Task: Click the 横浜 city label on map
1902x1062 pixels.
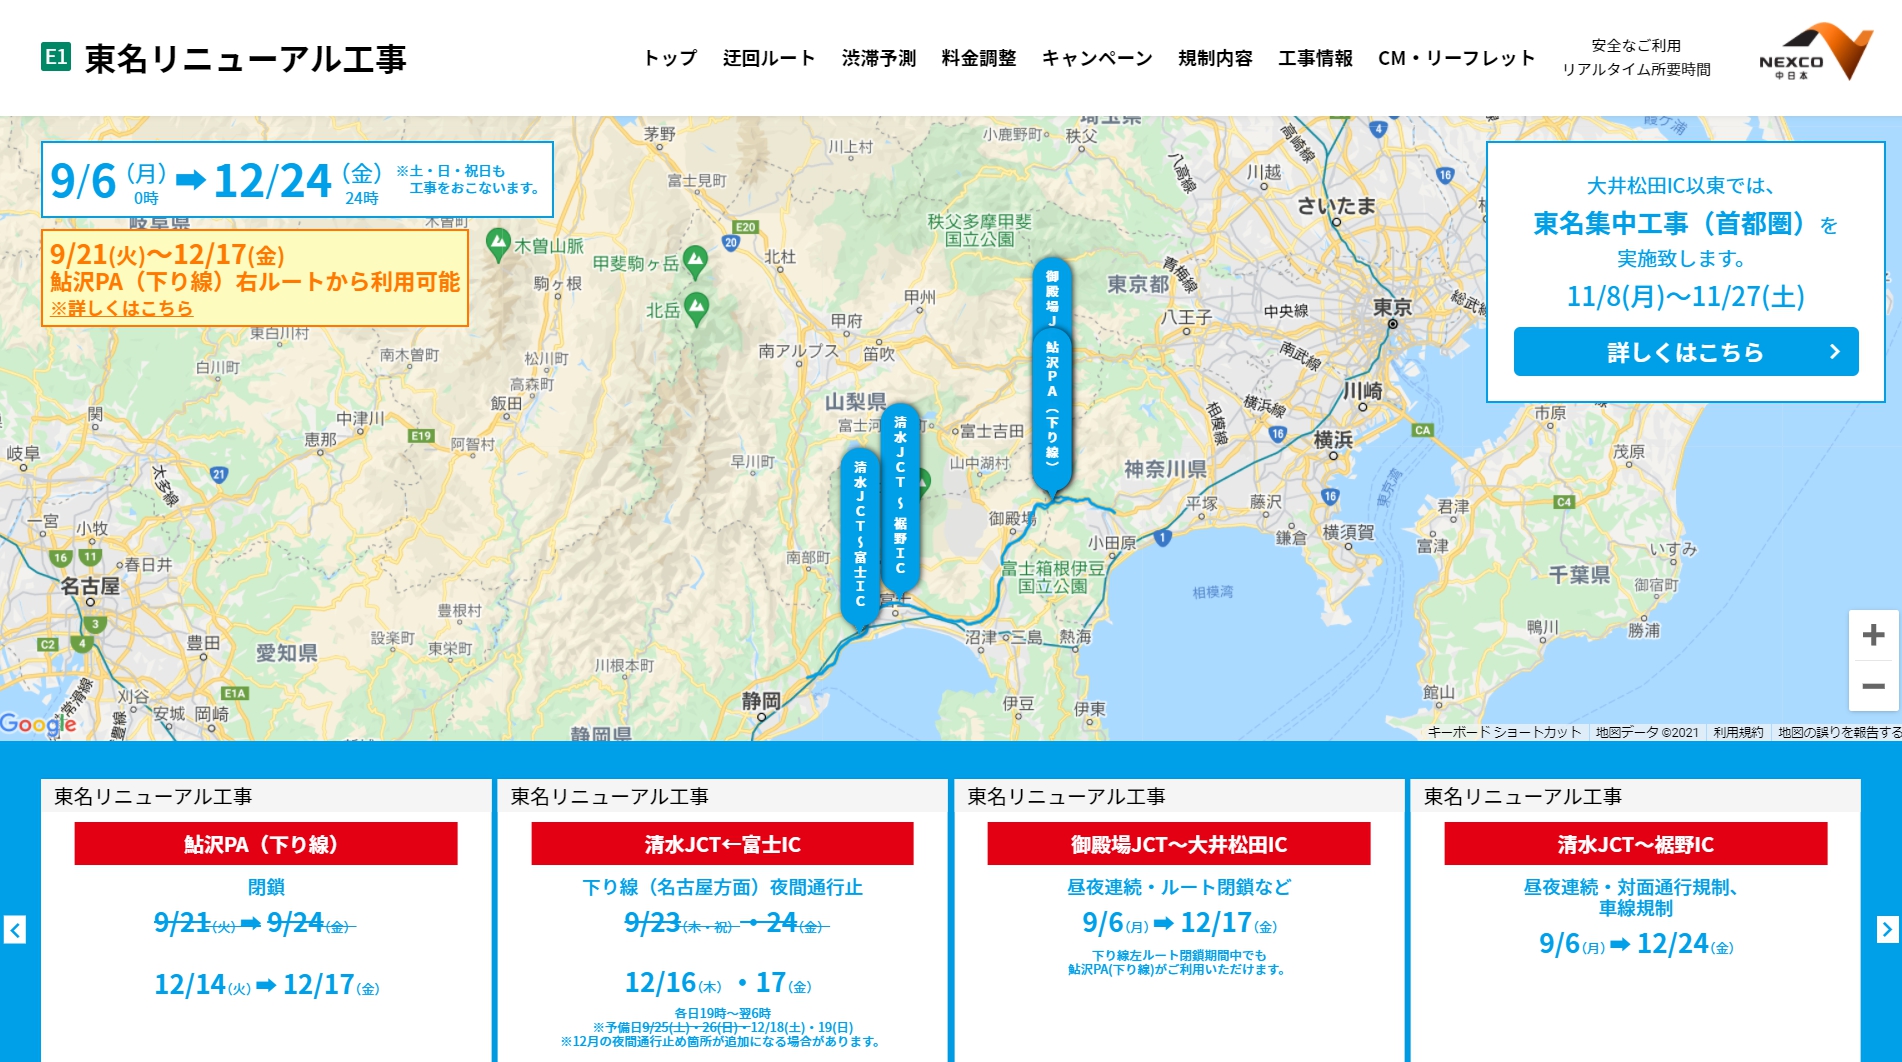Action: pyautogui.click(x=1333, y=439)
